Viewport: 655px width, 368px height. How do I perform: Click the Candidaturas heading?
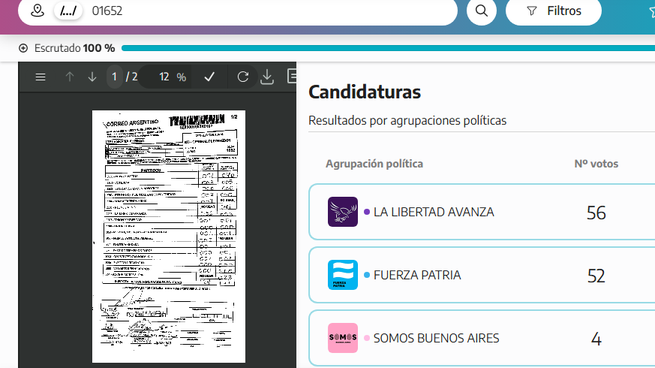click(x=365, y=92)
